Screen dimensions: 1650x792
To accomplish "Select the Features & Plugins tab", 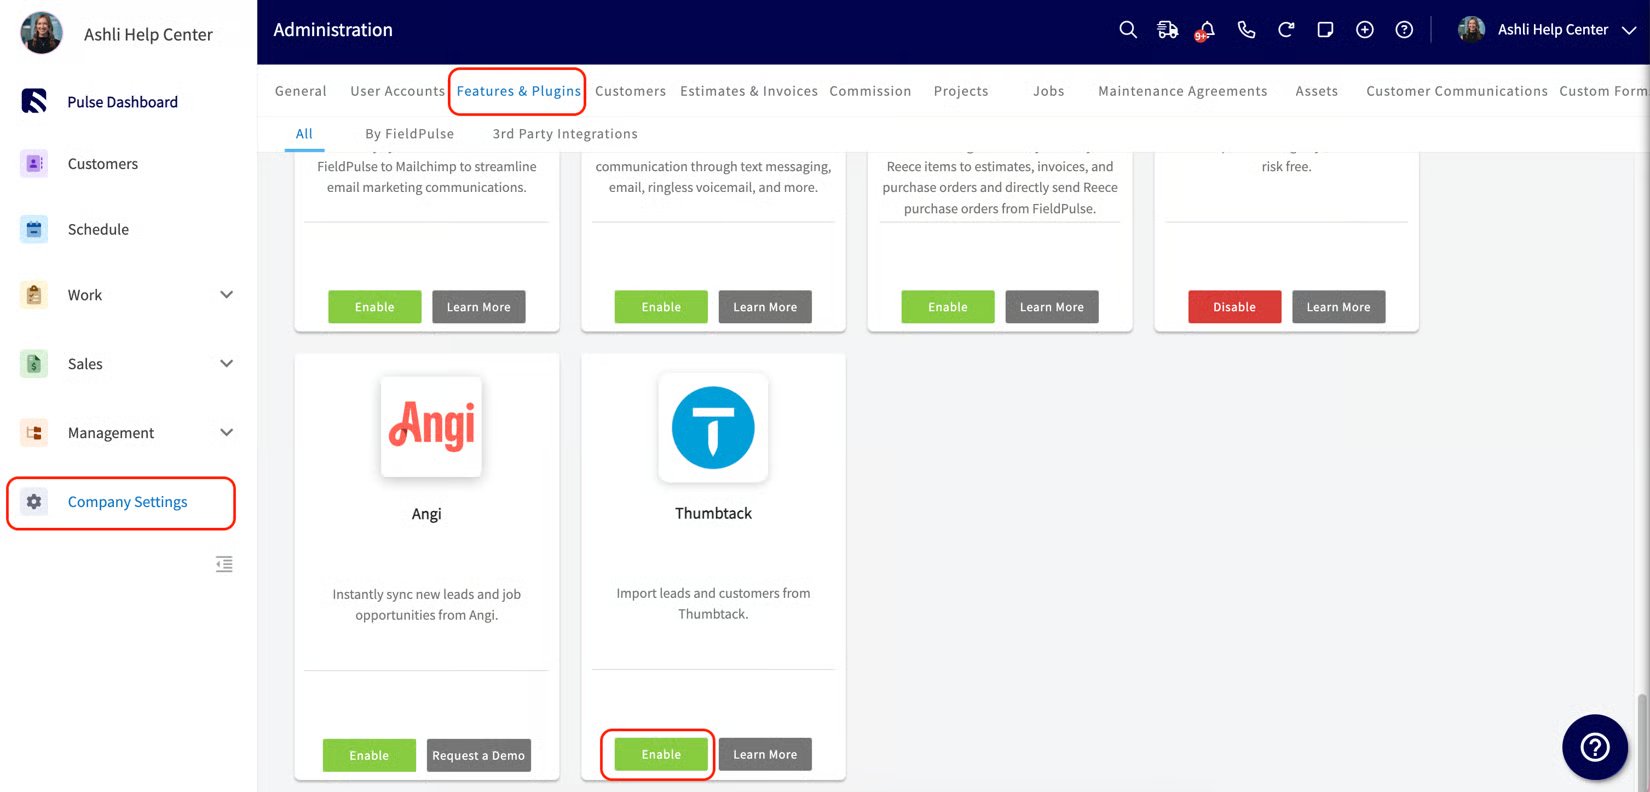I will [518, 91].
